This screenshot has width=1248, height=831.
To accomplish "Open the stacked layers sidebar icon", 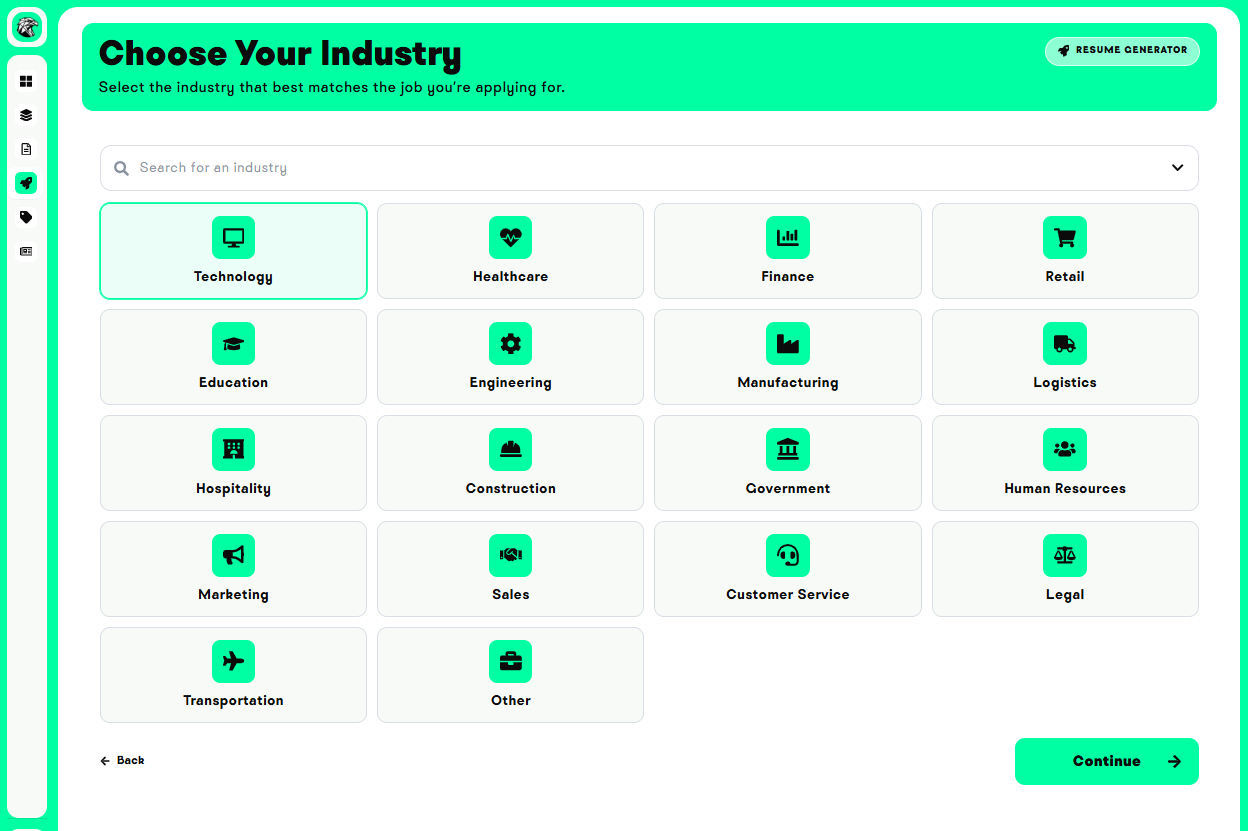I will tap(27, 115).
